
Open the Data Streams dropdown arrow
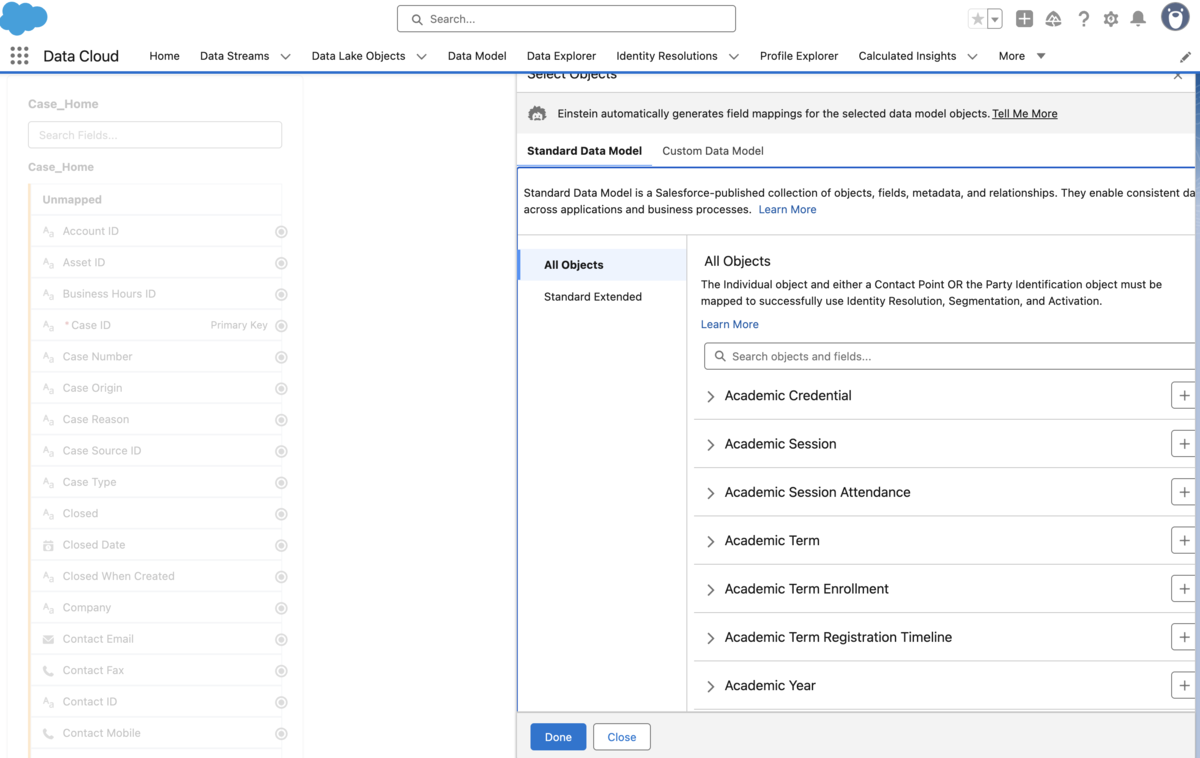click(285, 57)
